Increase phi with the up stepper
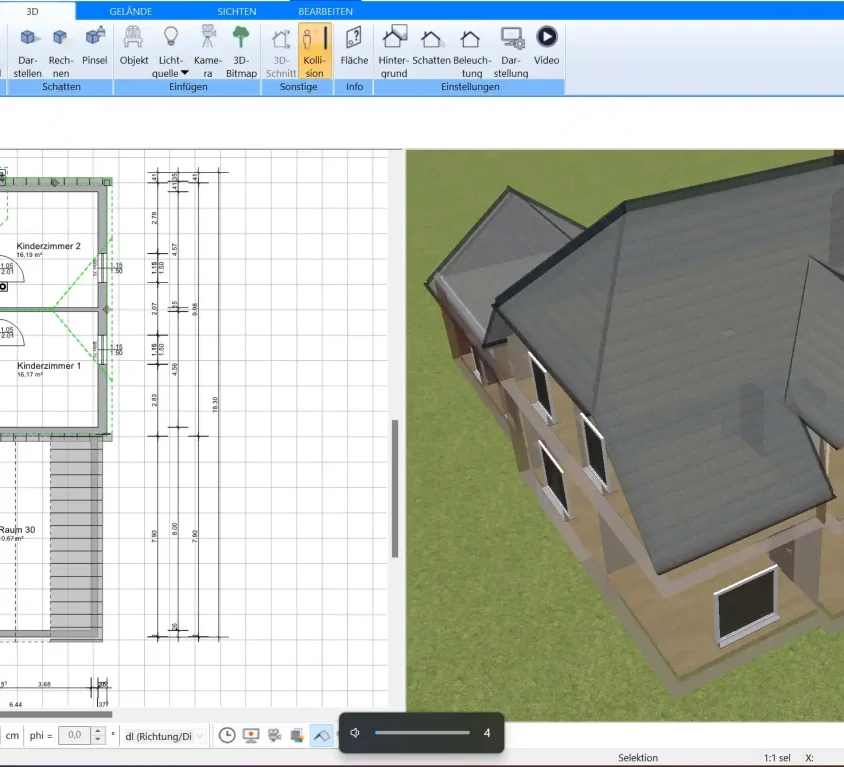 coord(97,731)
